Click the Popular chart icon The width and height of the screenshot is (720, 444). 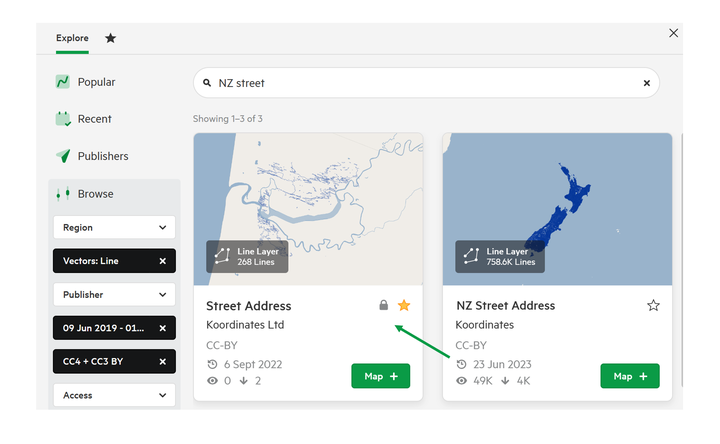[62, 82]
